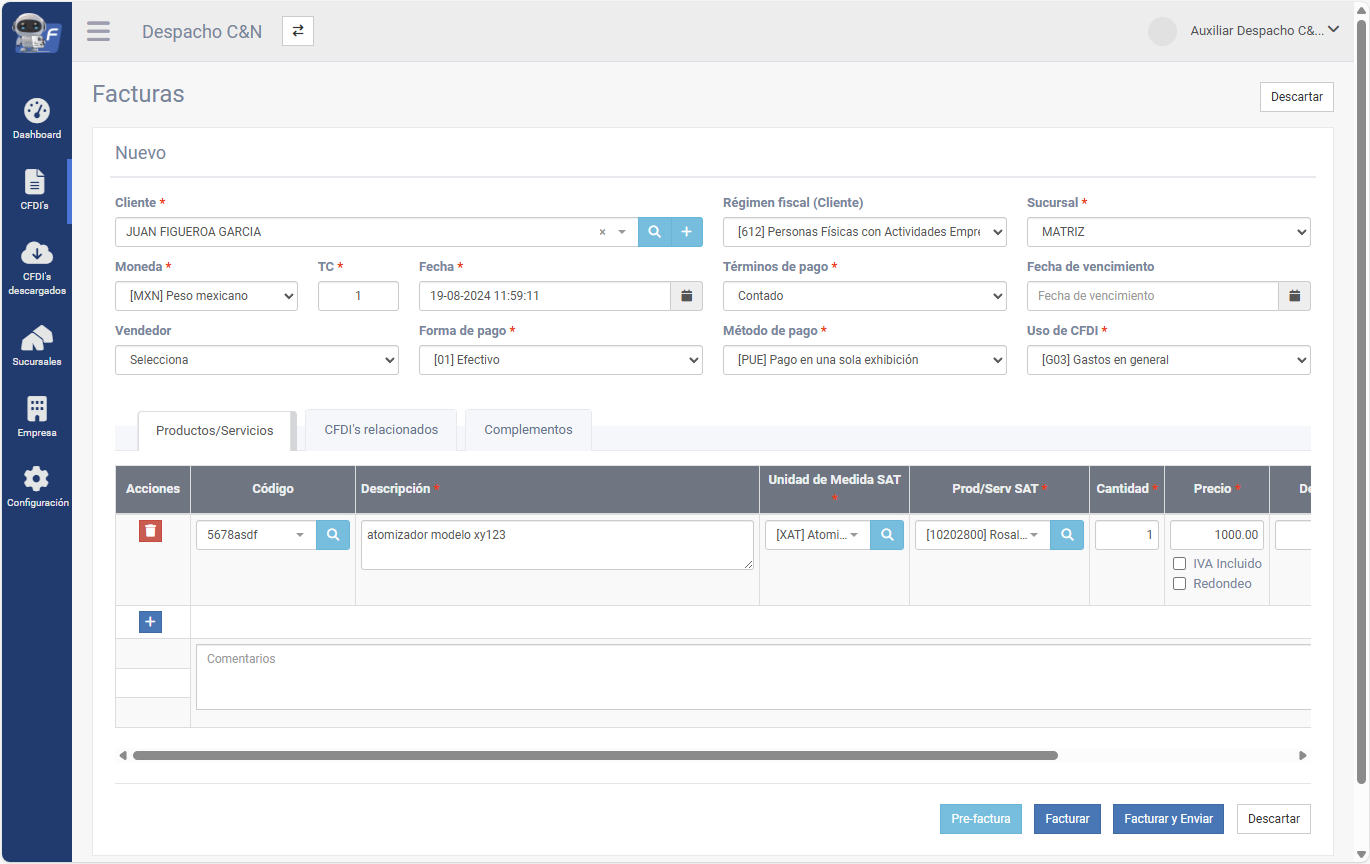Open CFDI's section in sidebar

coord(36,190)
